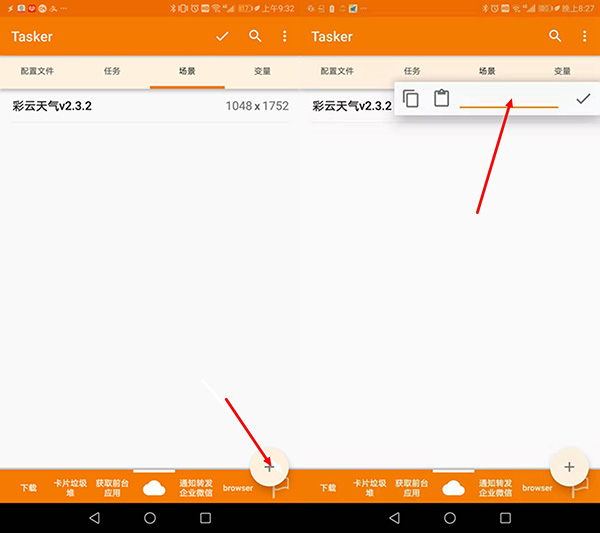
Task: Select the 变量 tab on left screen
Action: [x=262, y=72]
